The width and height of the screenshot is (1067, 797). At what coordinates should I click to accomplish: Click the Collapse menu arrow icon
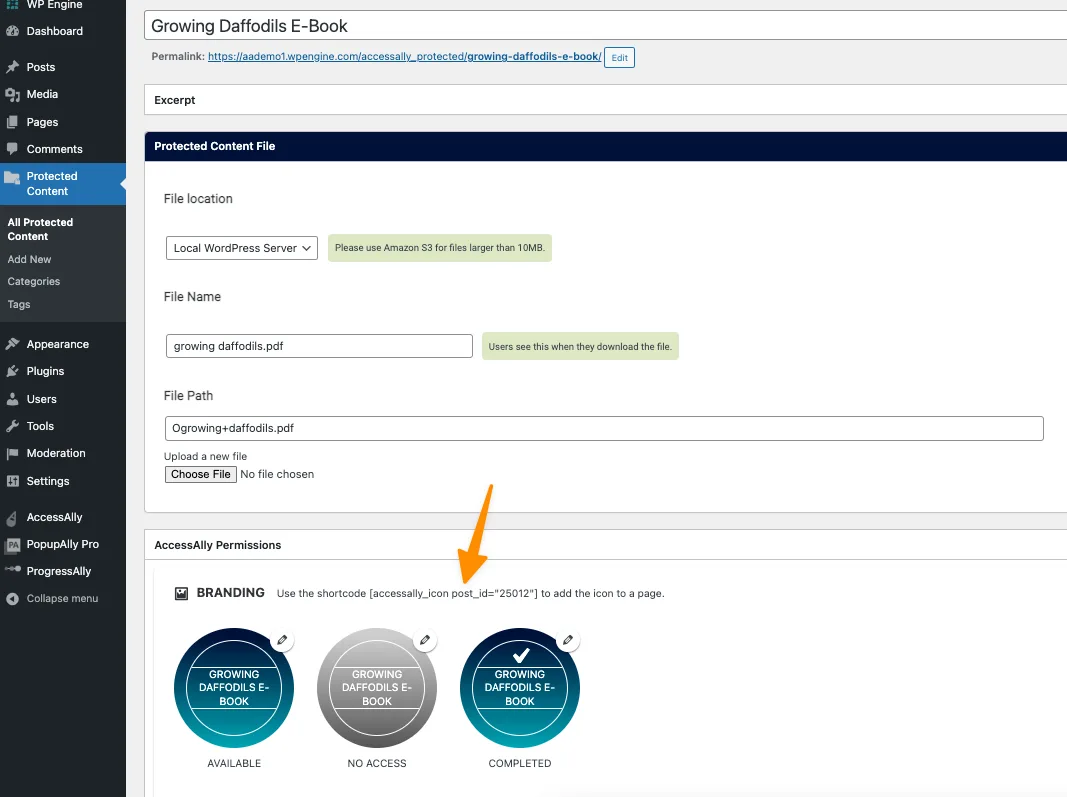pyautogui.click(x=13, y=599)
